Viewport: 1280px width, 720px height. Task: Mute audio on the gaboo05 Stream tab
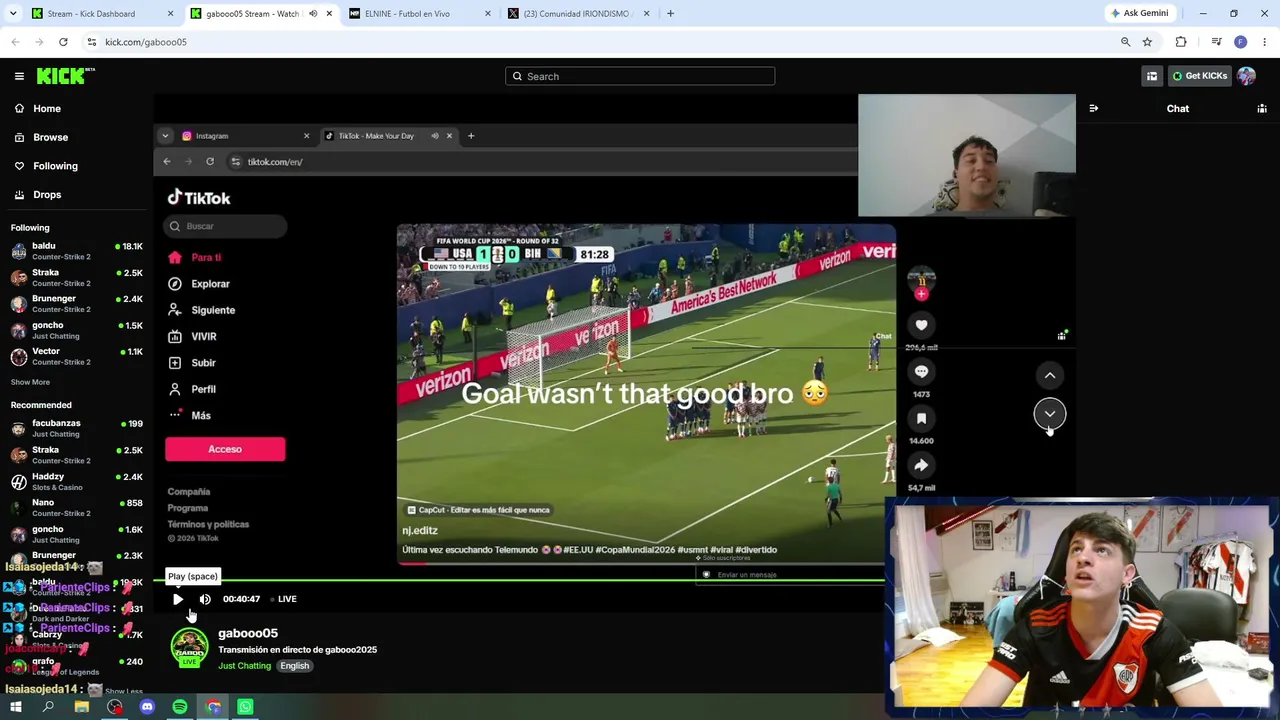coord(313,14)
